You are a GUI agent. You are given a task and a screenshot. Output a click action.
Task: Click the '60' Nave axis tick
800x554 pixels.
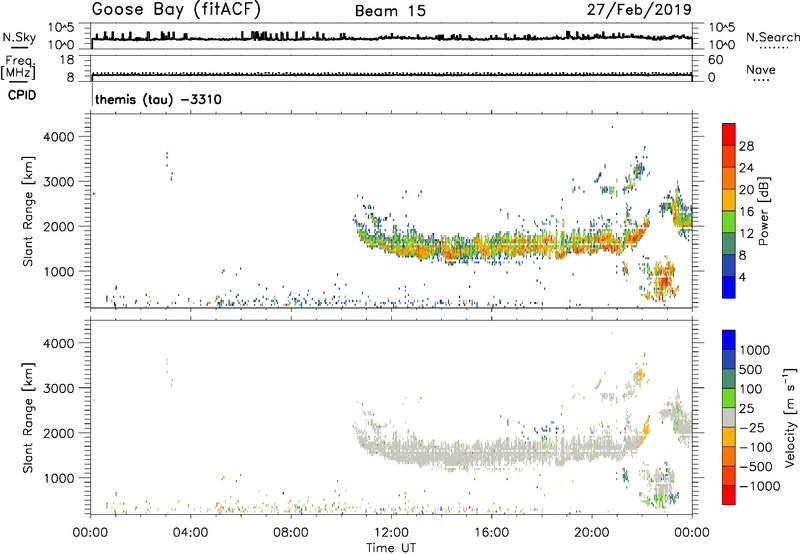[x=715, y=60]
